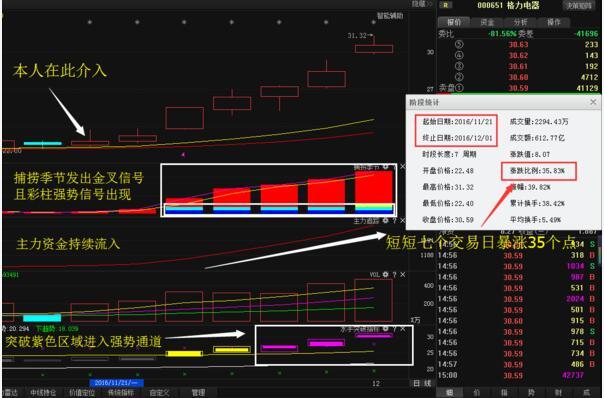Viewport: 604px width, 398px height.
Task: Select the 14:57 trade row with 486
Action: [x=518, y=364]
